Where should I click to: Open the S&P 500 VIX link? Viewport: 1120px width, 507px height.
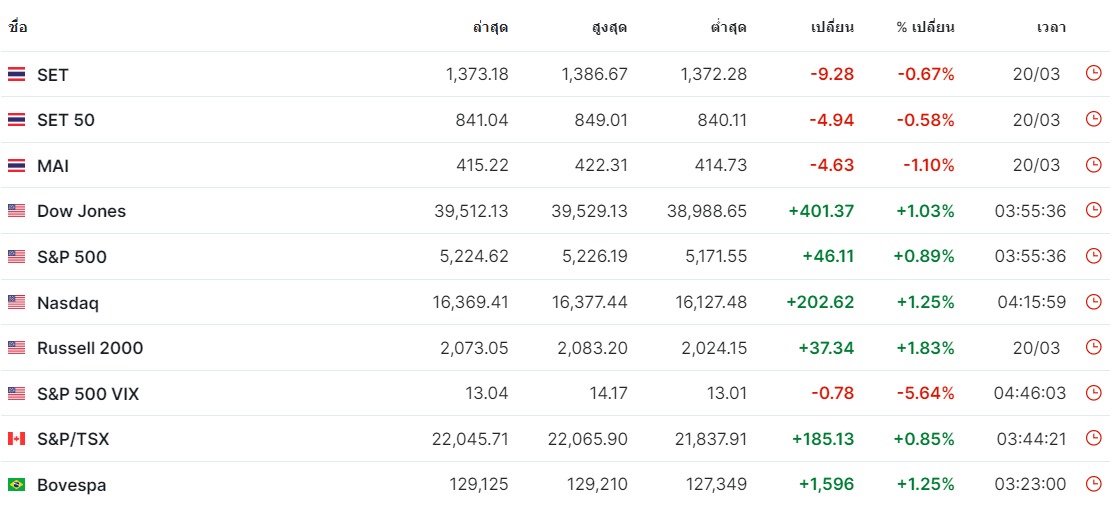[88, 393]
